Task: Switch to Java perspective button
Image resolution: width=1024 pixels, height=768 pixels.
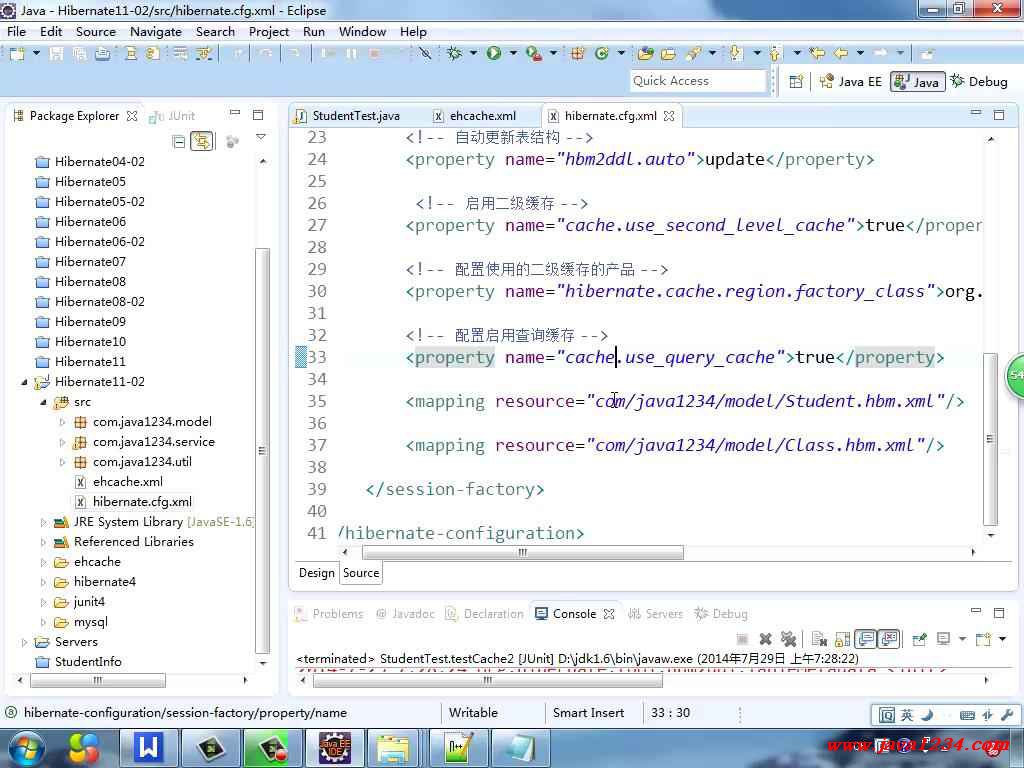Action: point(918,82)
